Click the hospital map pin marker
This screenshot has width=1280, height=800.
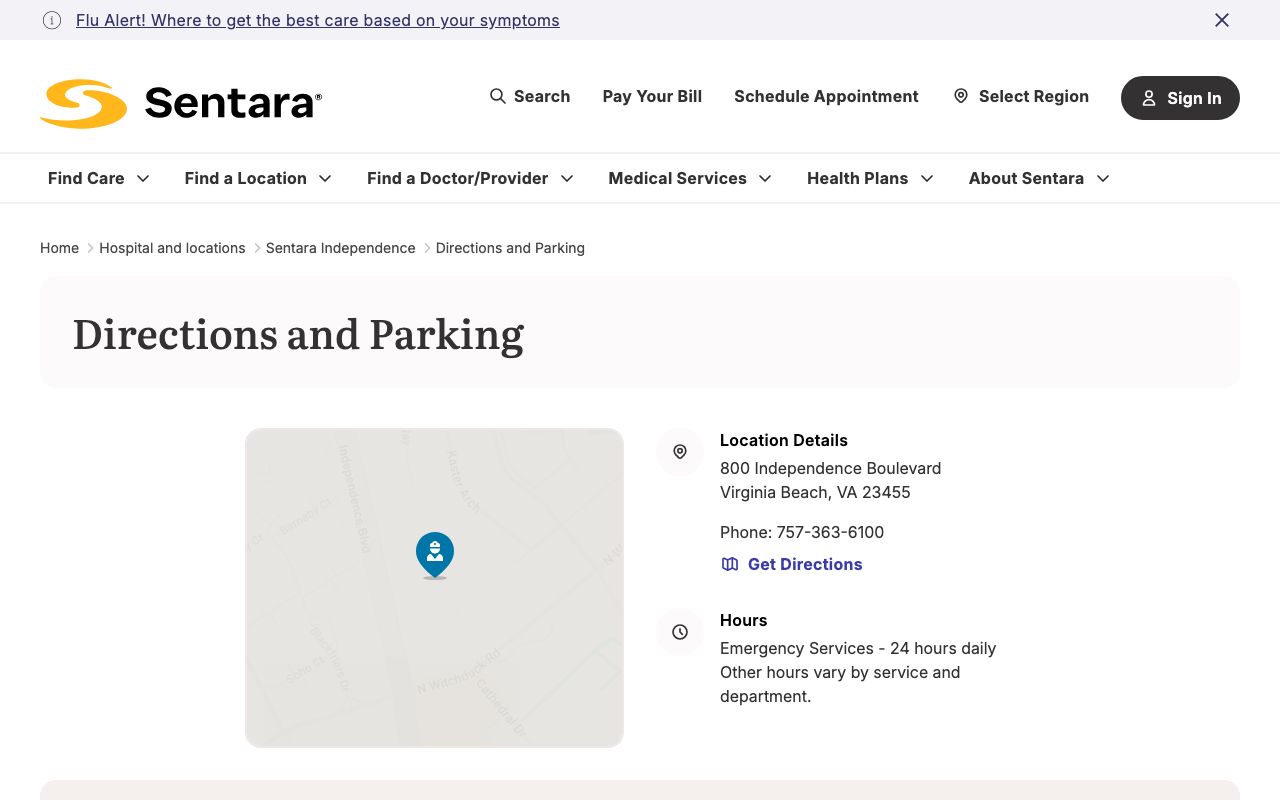434,554
